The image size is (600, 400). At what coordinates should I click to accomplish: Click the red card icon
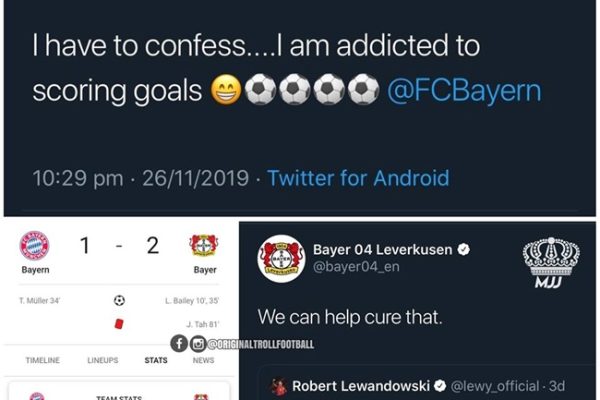tap(120, 322)
